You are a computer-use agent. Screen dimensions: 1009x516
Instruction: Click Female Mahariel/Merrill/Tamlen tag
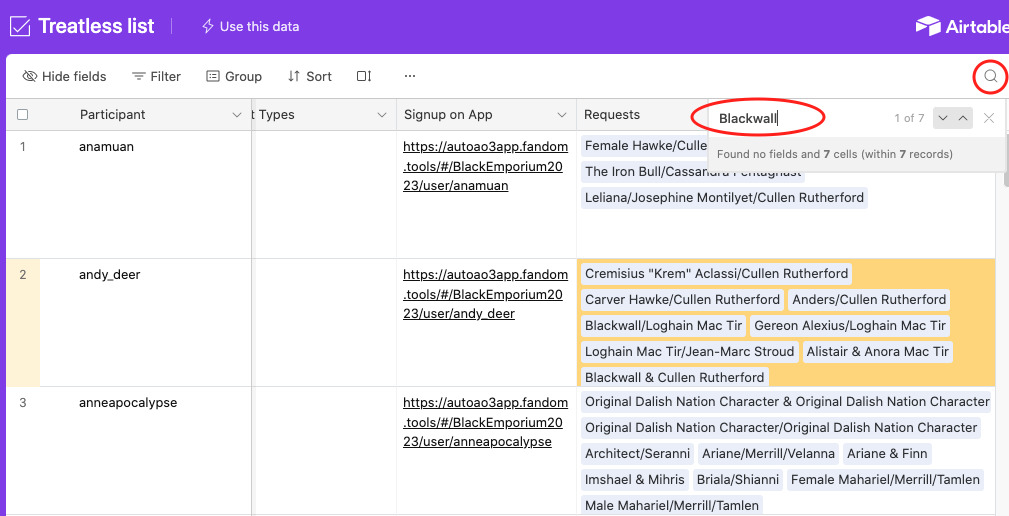885,479
